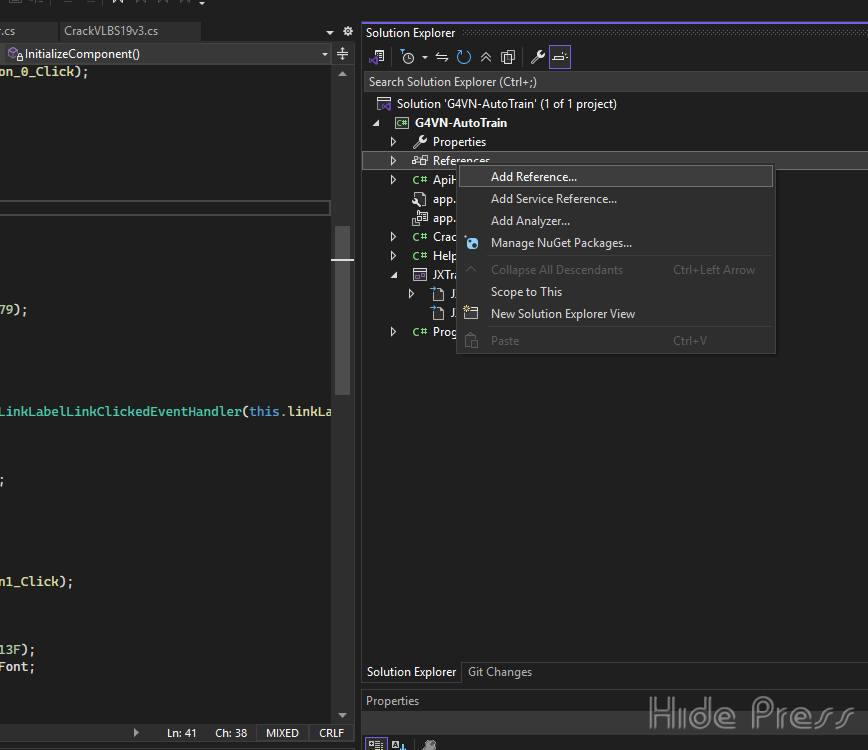The width and height of the screenshot is (868, 750).
Task: Collapse the G4VN-AutoTrain project node
Action: pos(377,123)
